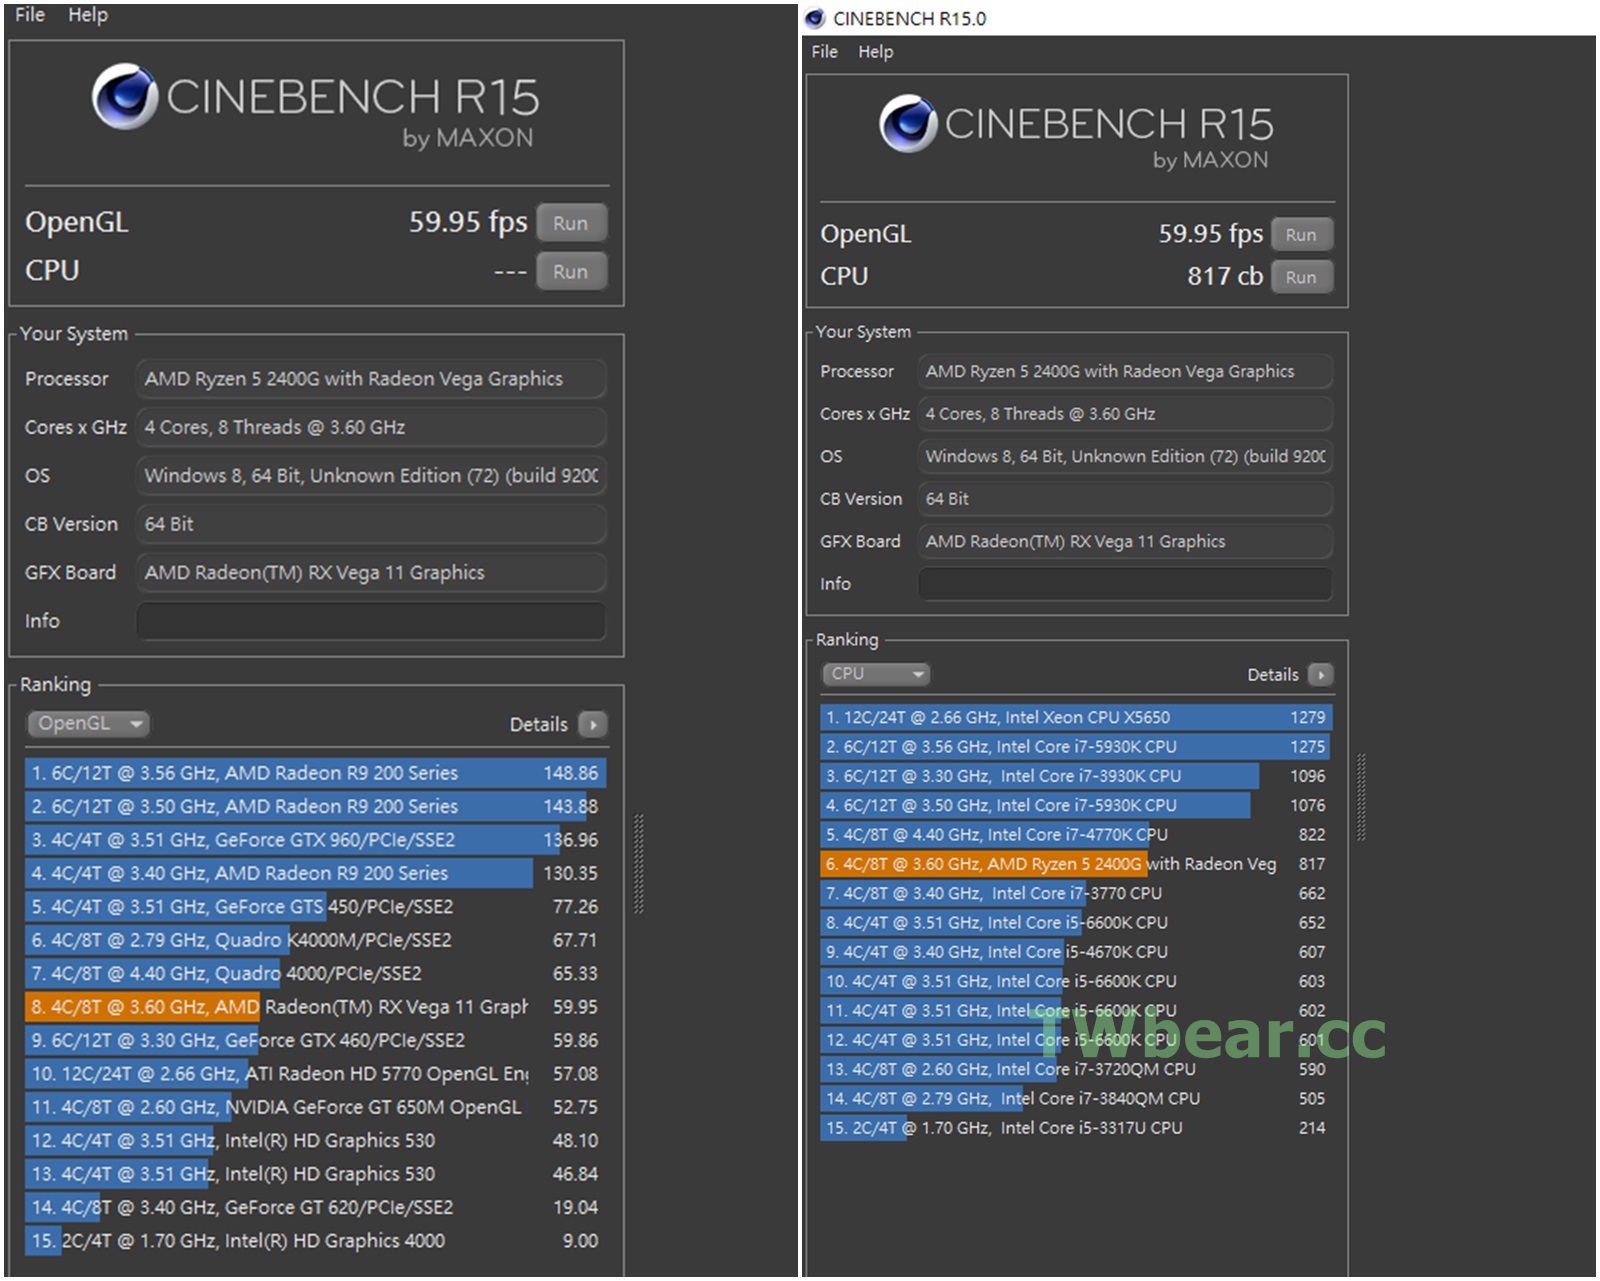Select the Core i7-3720QM ranking row
The image size is (1600, 1281).
[x=1076, y=1069]
